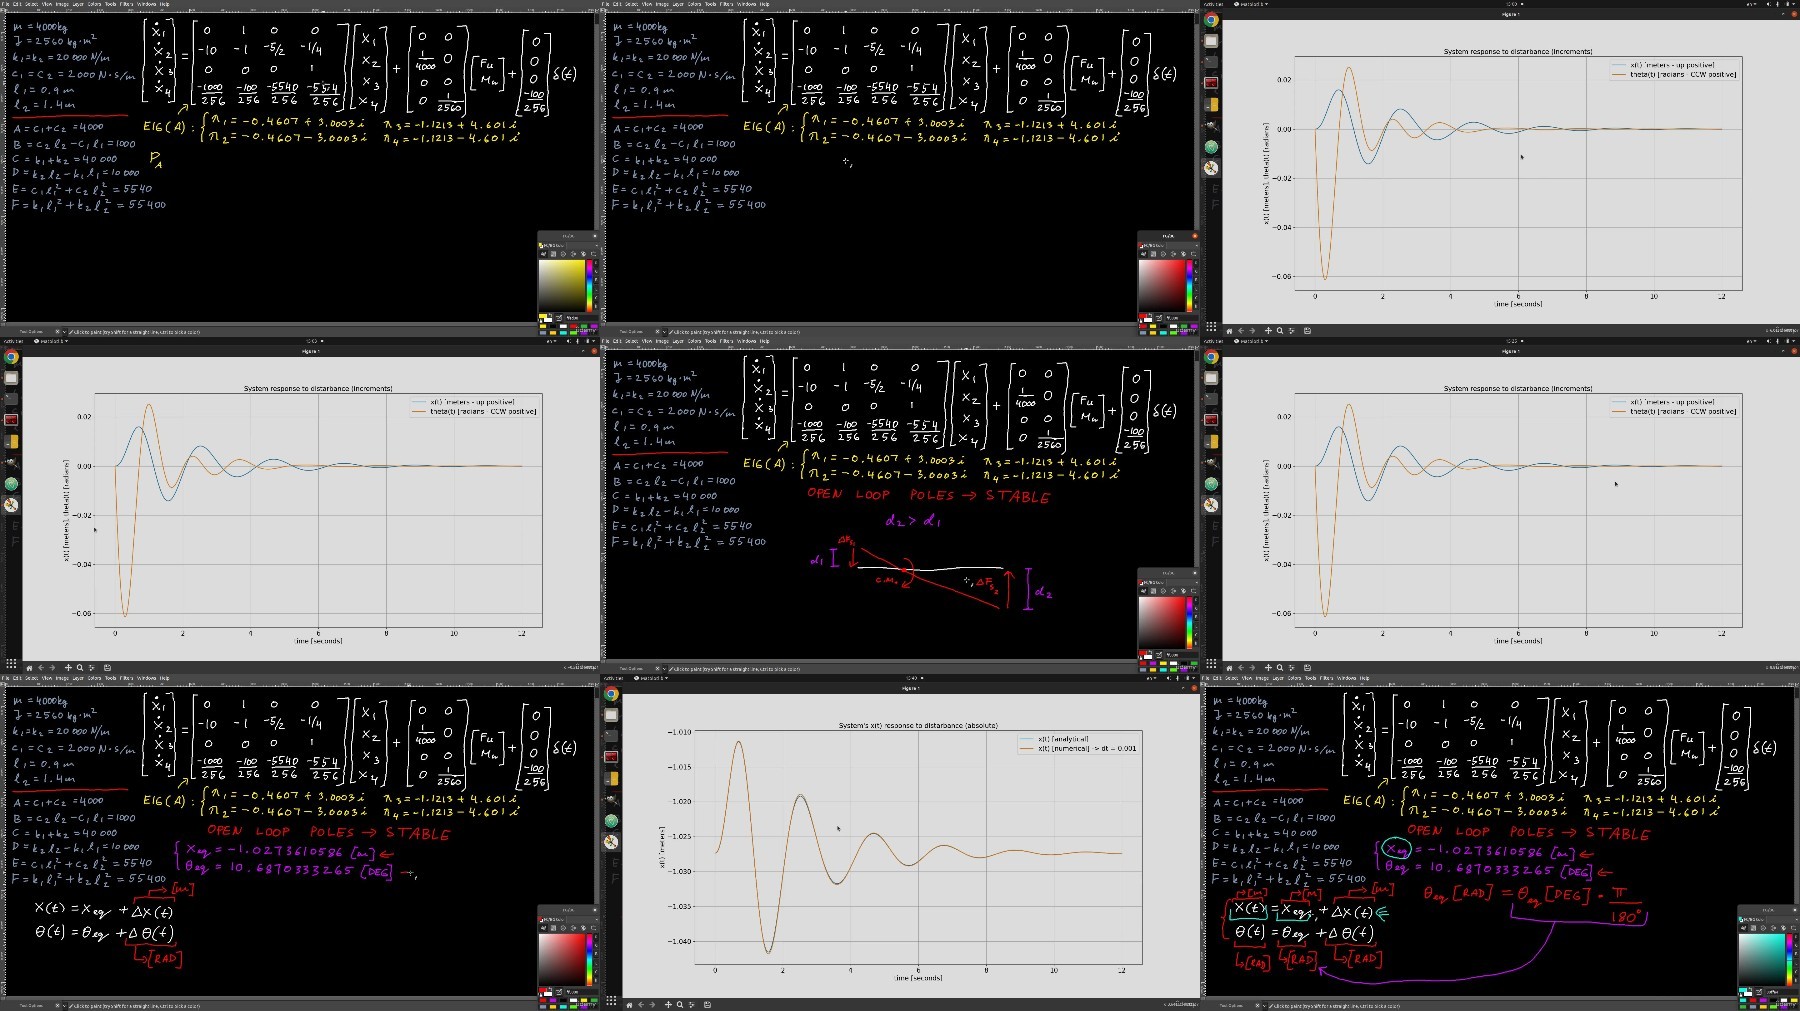Close Tool Options tab in the d2 > d1 sketch window
Screen dimensions: 1800x1011
[658, 668]
